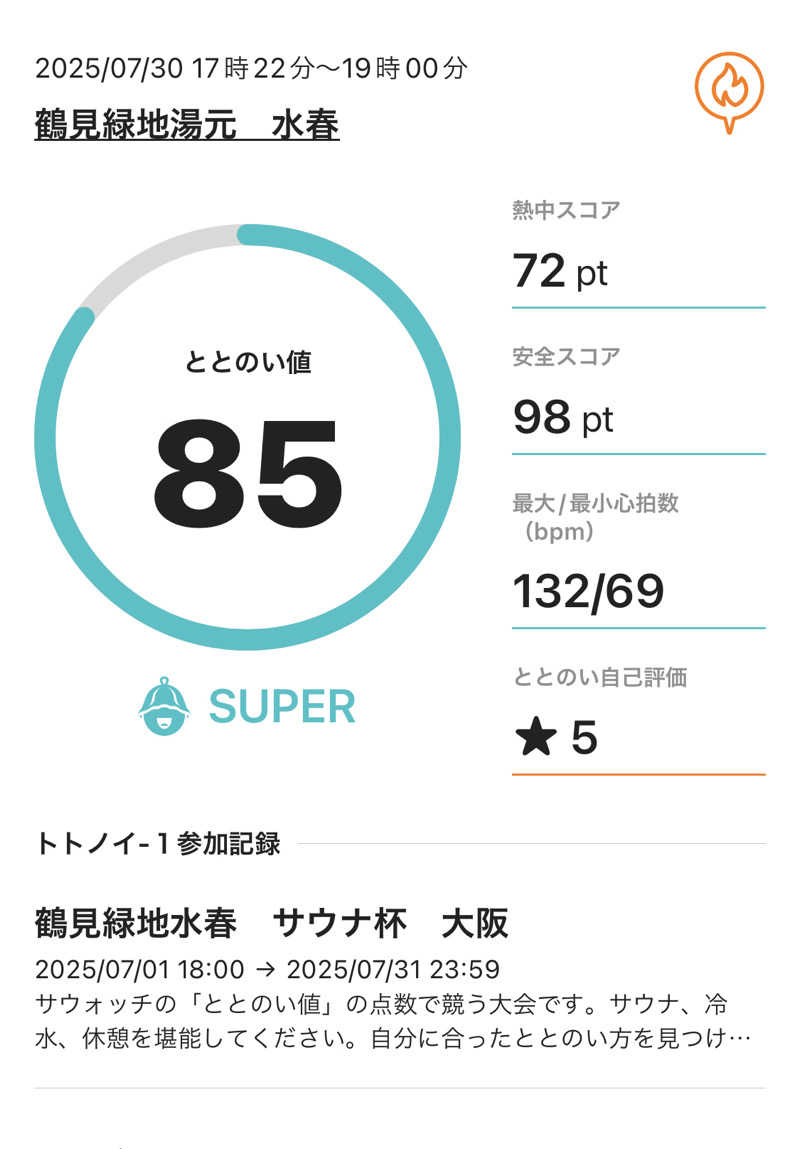Click the SUPER mascot bell icon

coord(164,706)
